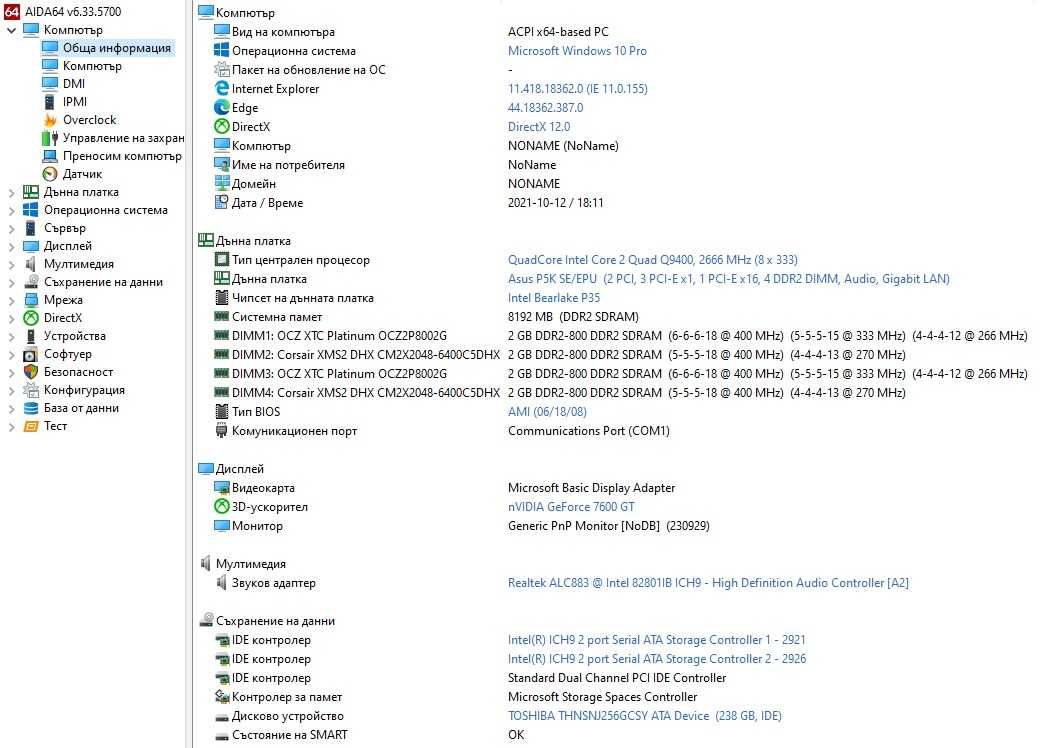Open the ICH9 Storage Controller 1 - 2921 link
The width and height of the screenshot is (1040, 748).
[x=656, y=640]
